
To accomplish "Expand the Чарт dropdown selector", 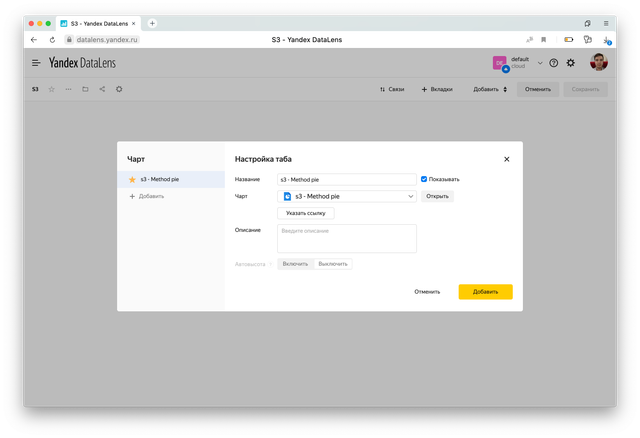I will tap(411, 196).
